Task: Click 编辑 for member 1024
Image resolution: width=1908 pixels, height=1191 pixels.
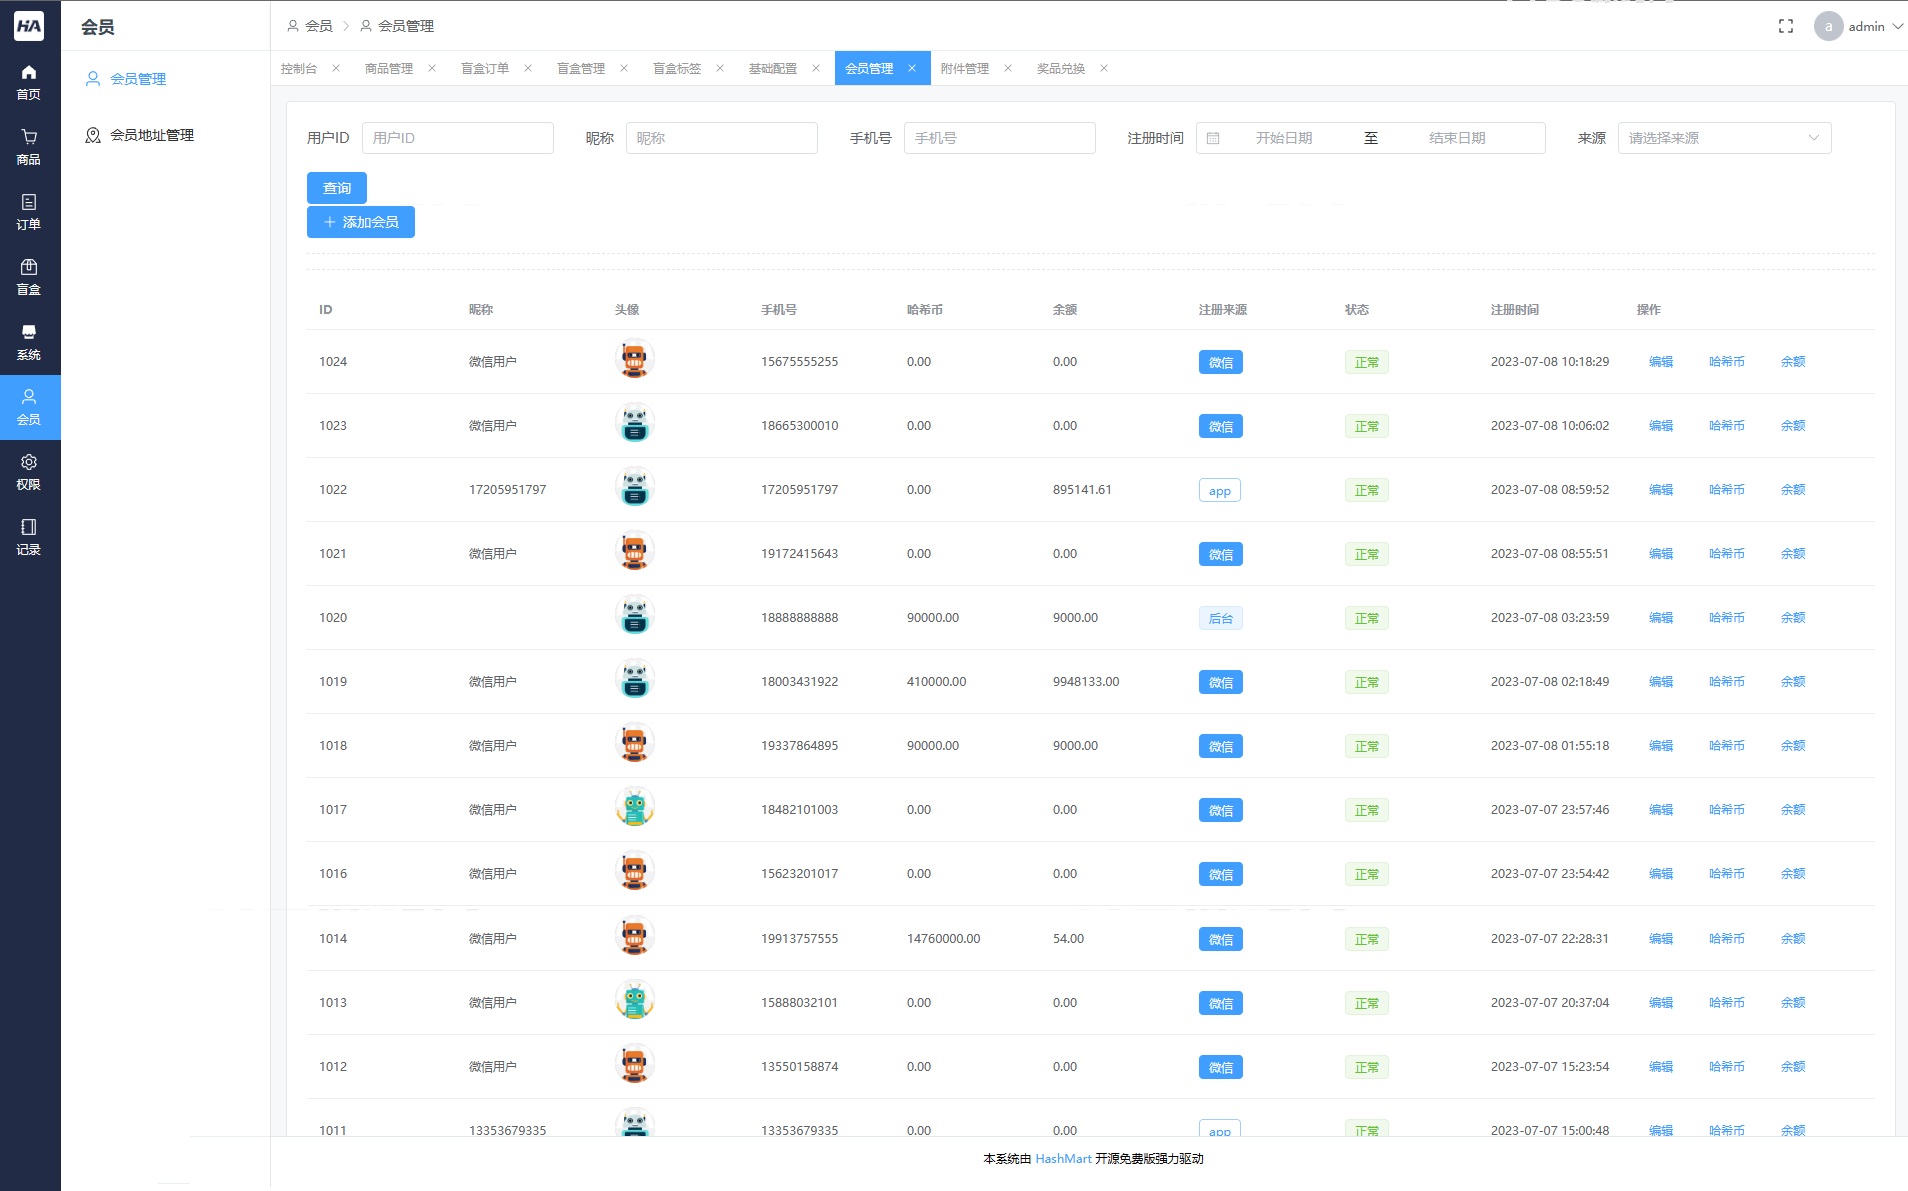Action: 1660,362
